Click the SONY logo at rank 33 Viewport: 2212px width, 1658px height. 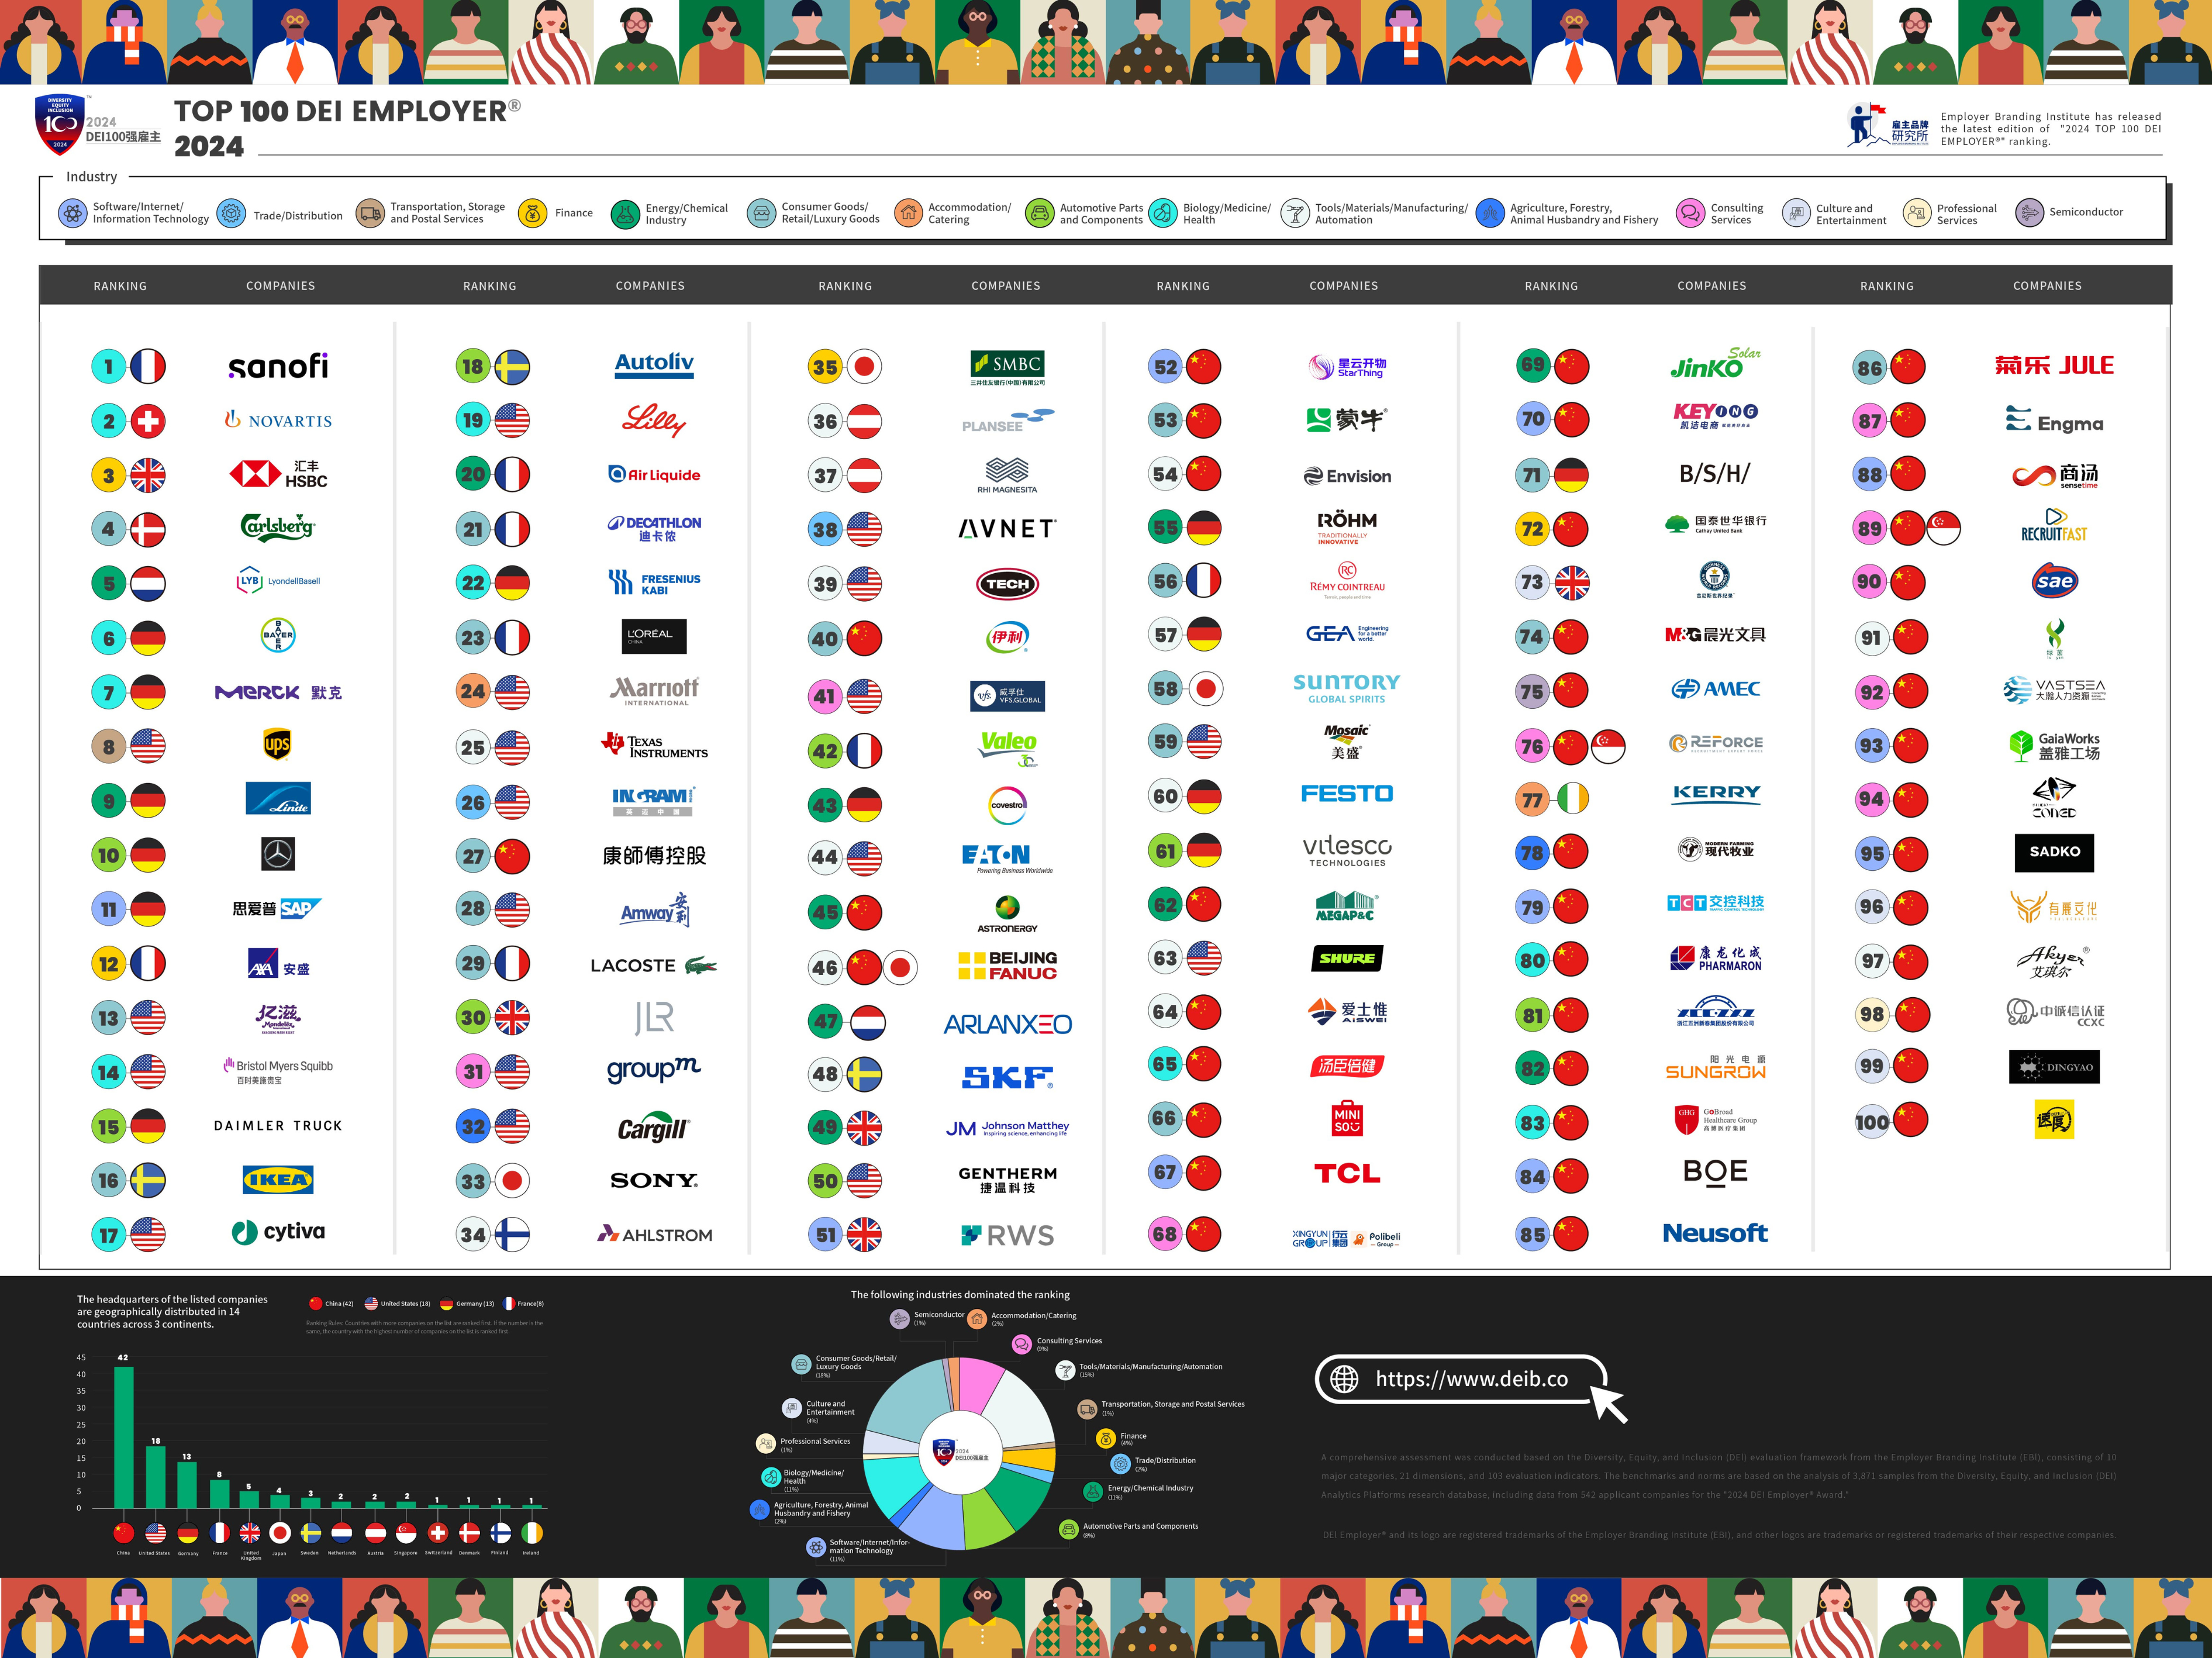click(654, 1180)
